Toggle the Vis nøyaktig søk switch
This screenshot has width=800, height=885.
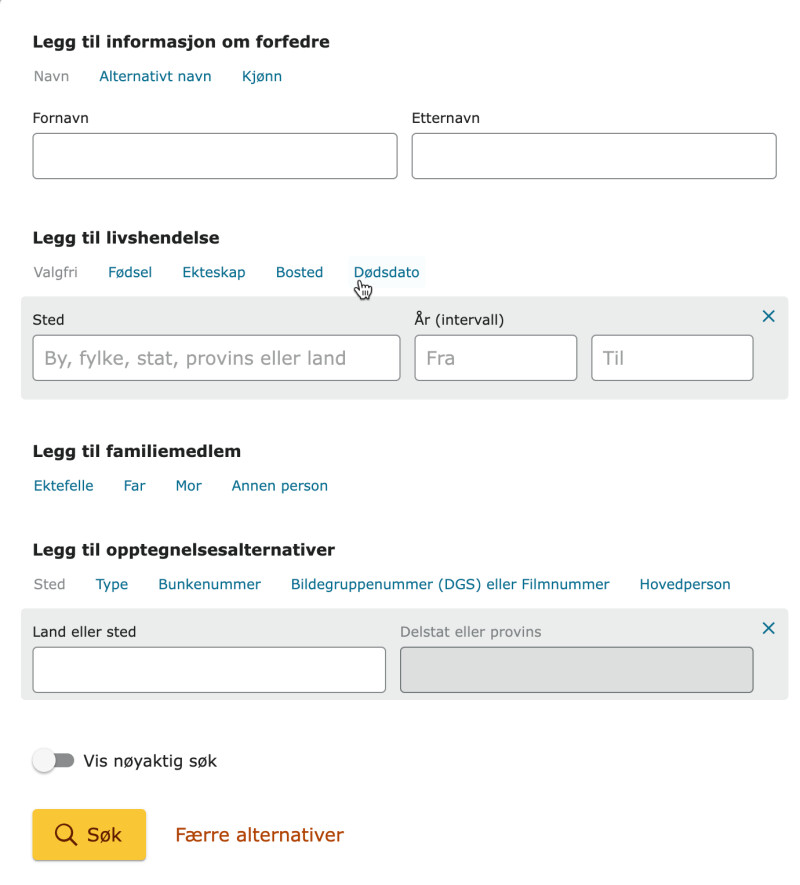53,761
